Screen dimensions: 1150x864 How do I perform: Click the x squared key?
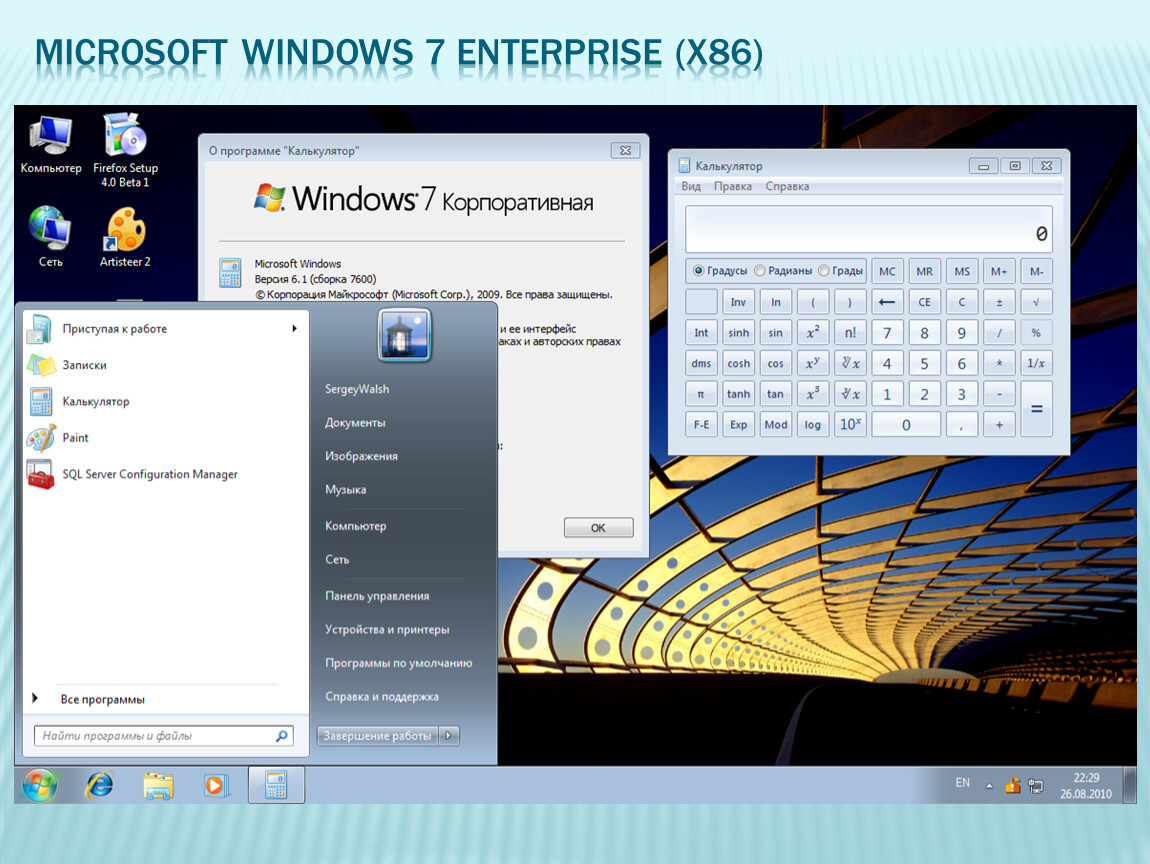point(813,332)
